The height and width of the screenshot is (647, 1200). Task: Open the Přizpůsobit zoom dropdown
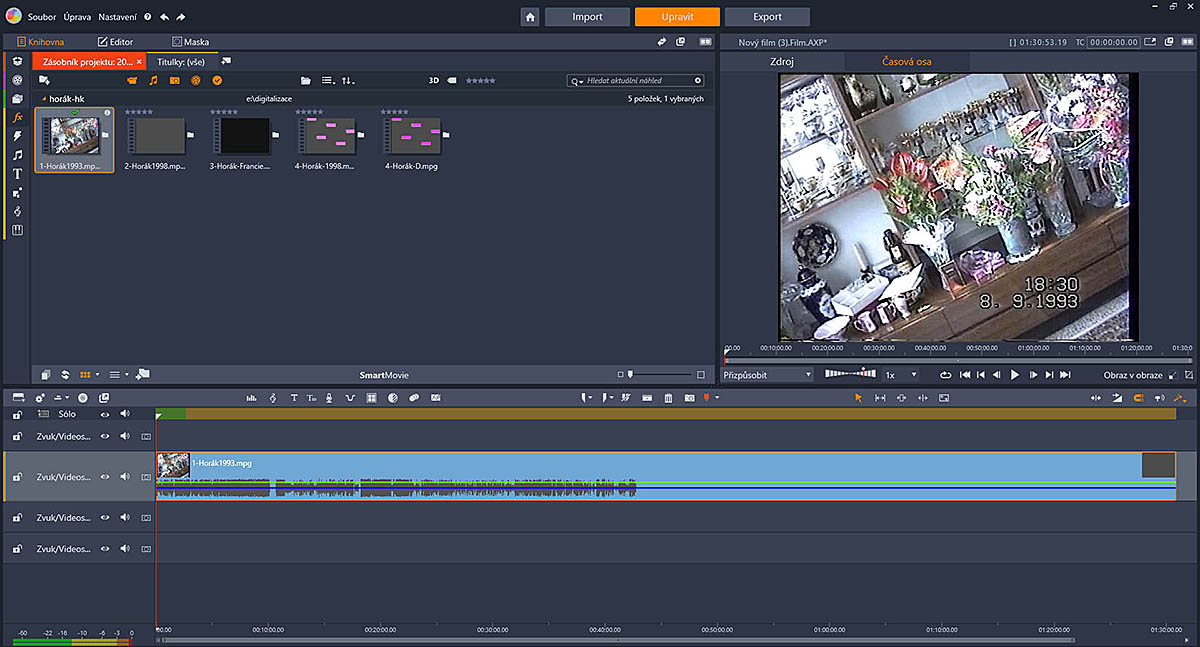tap(768, 375)
